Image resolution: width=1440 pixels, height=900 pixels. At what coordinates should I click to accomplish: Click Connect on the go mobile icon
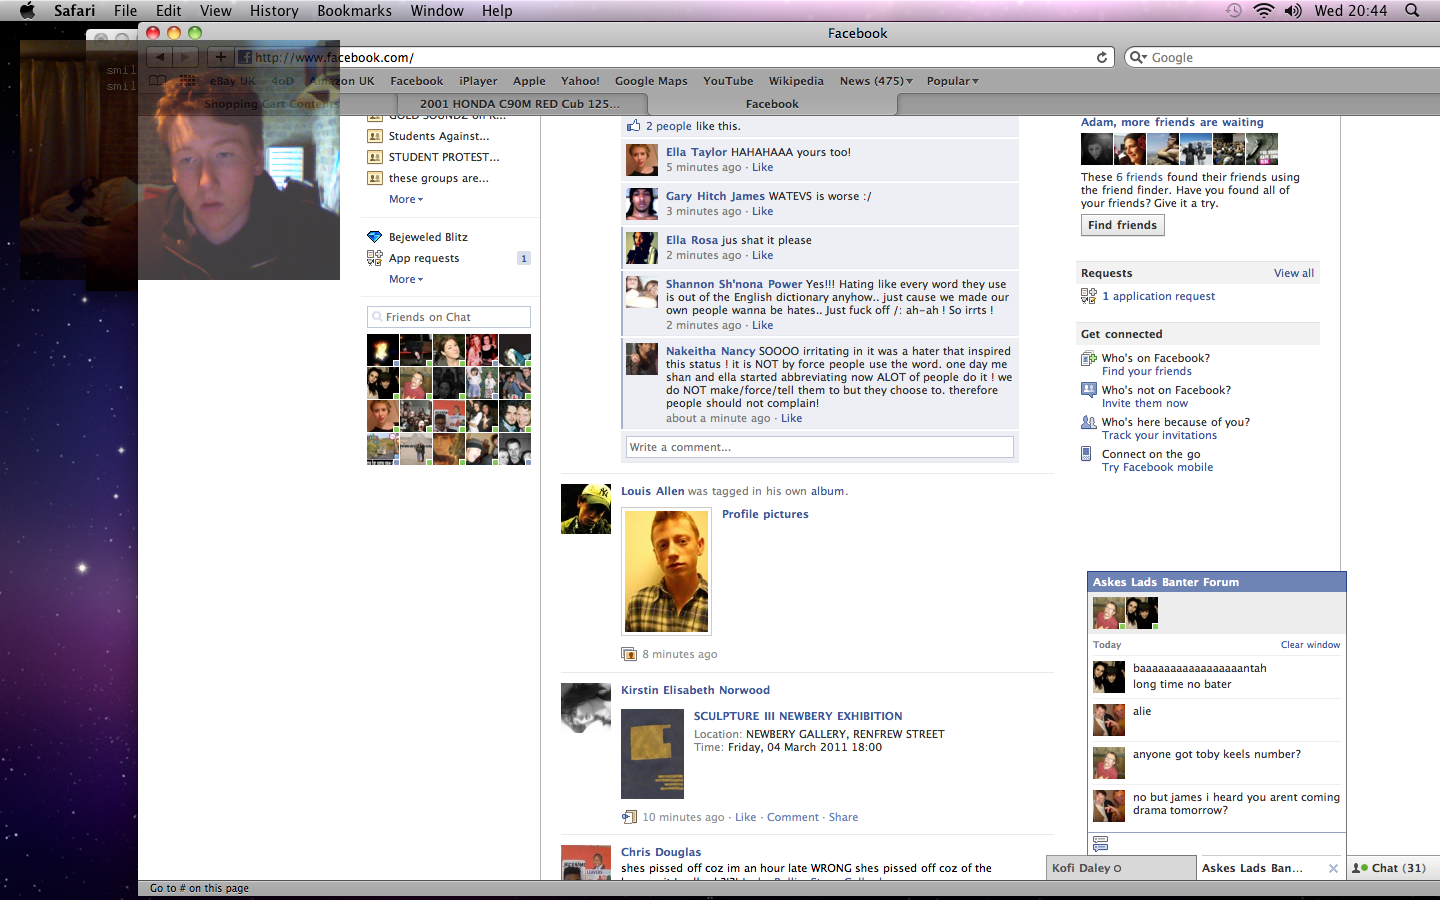[x=1087, y=454]
